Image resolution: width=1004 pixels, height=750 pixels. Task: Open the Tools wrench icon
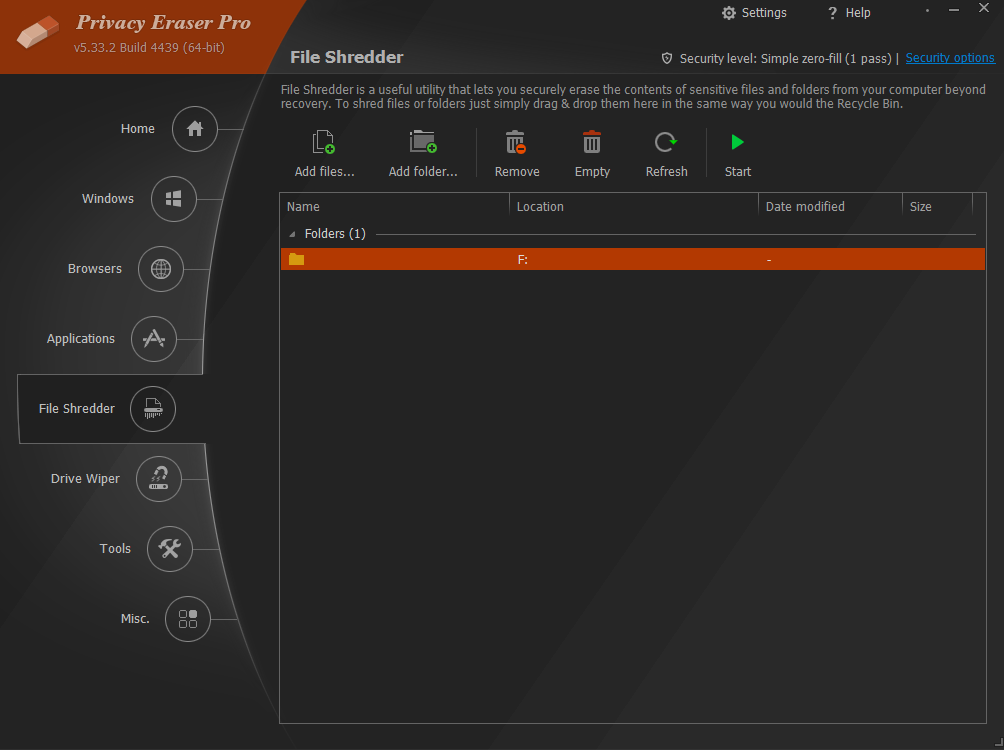point(170,549)
